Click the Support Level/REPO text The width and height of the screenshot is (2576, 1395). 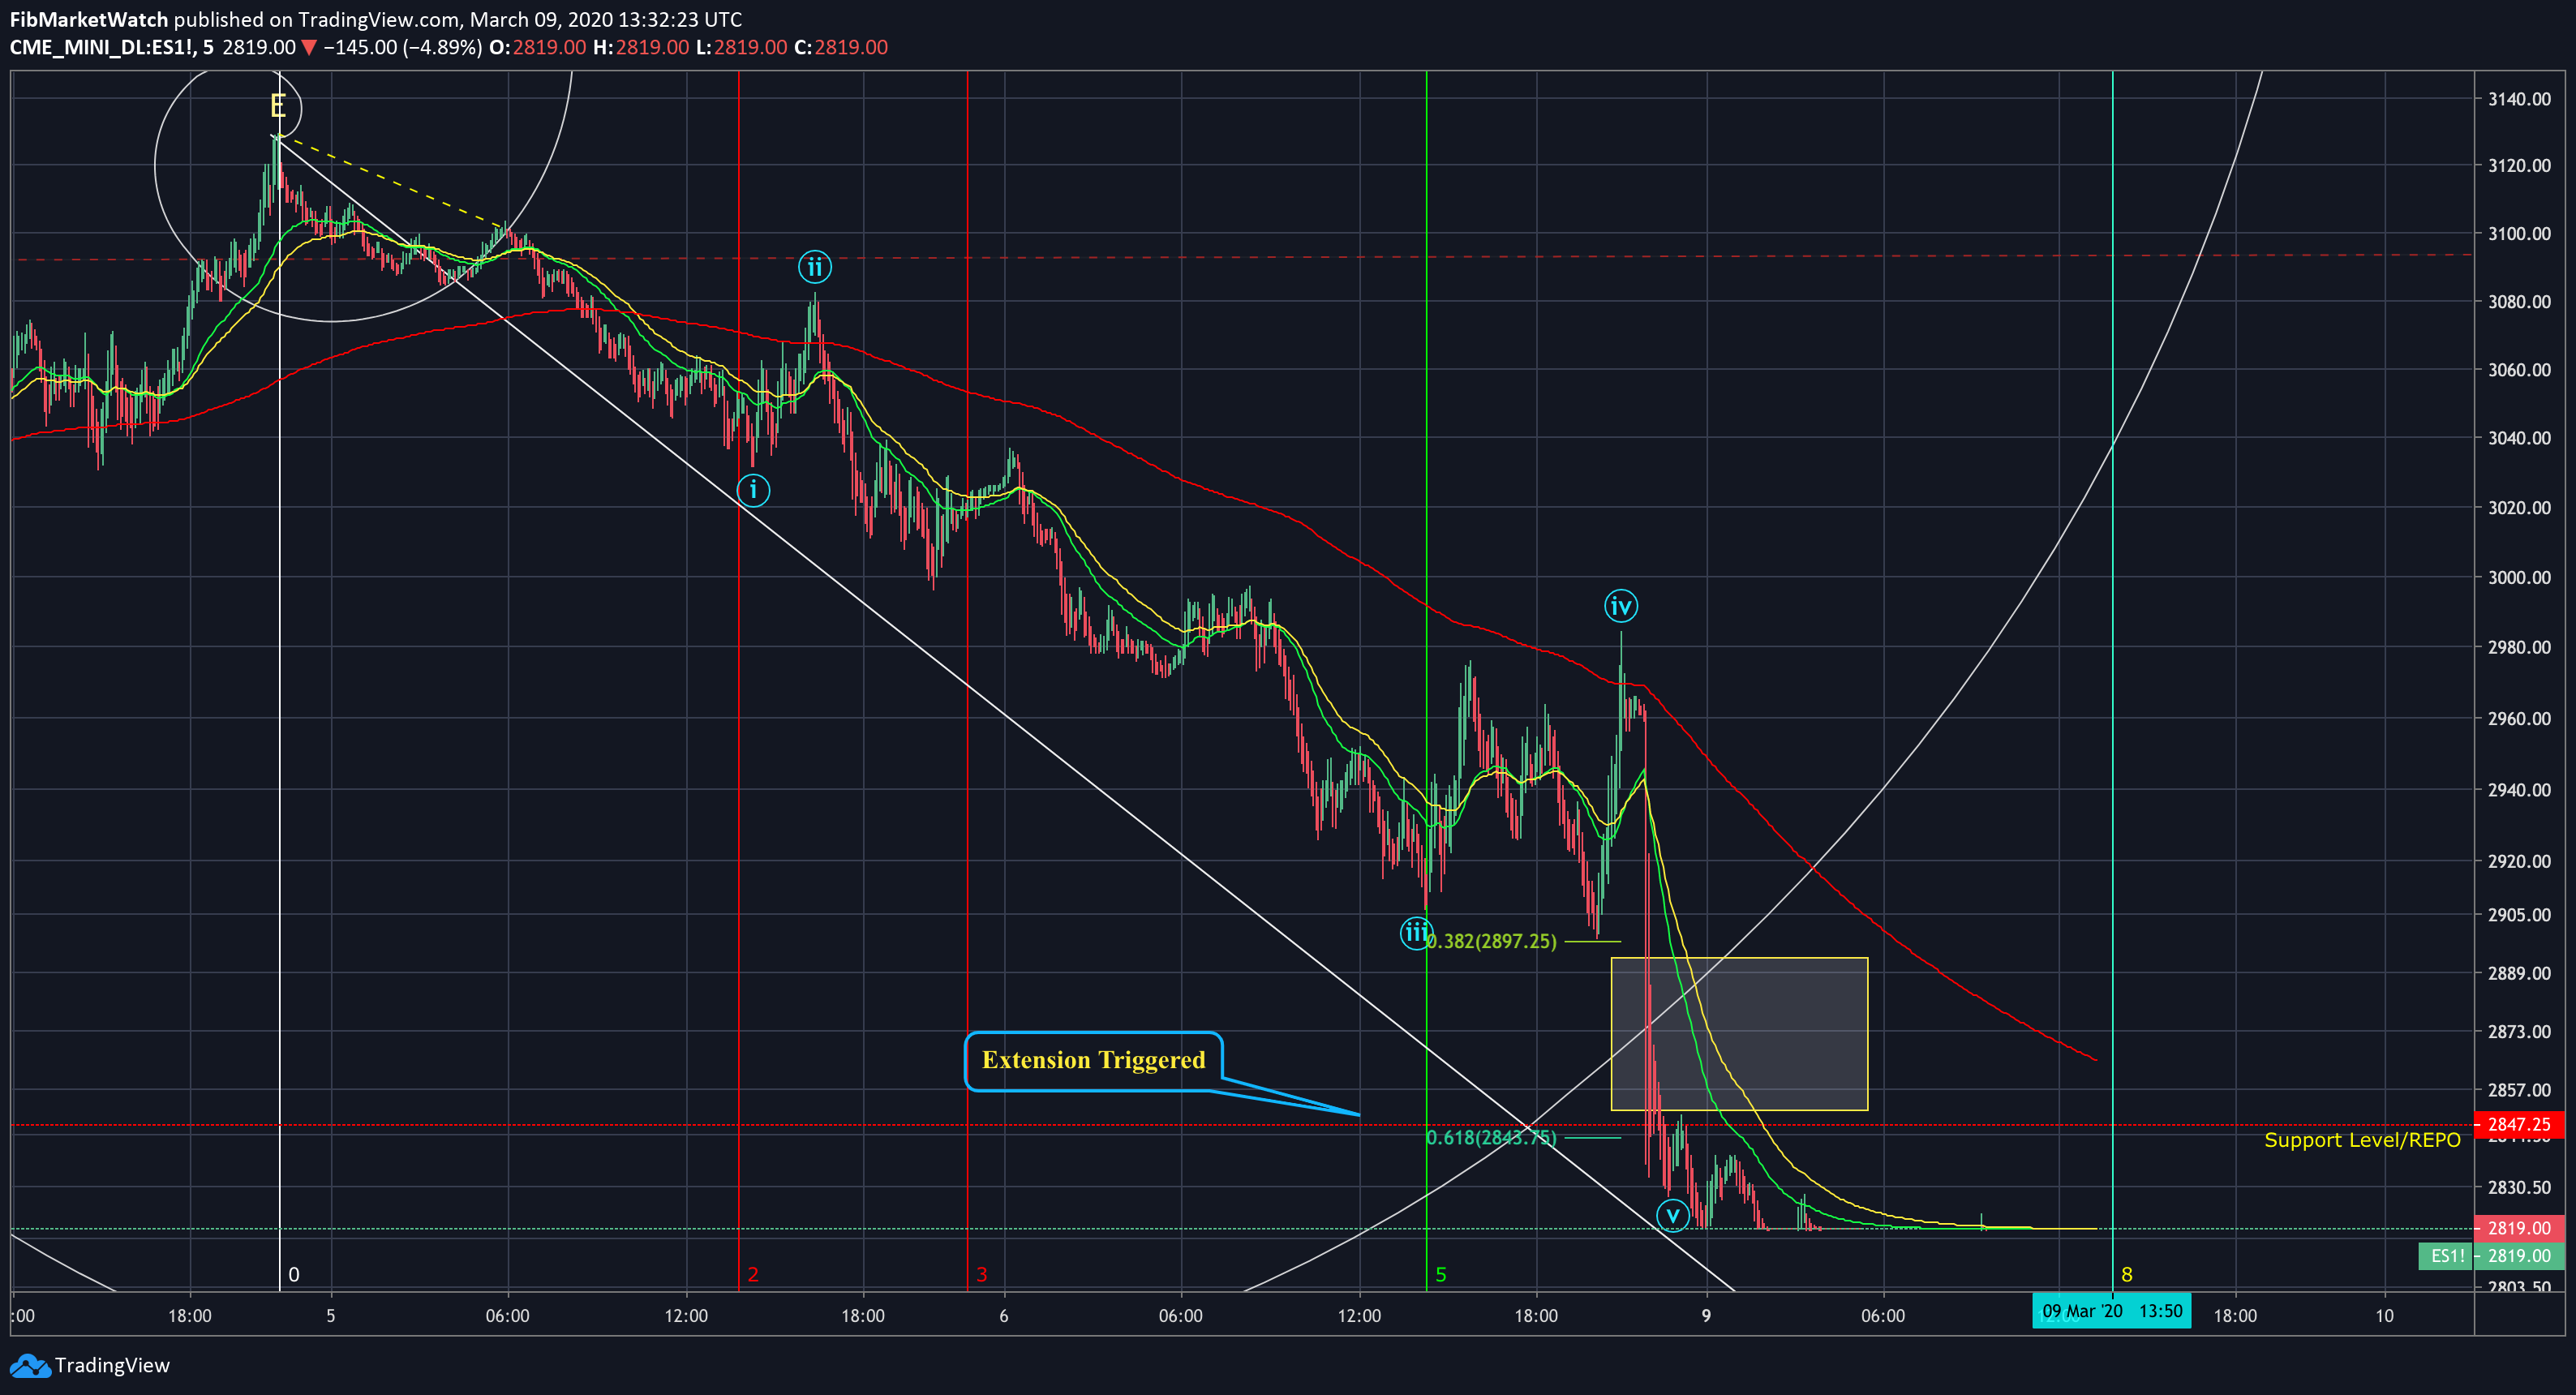pyautogui.click(x=2361, y=1140)
